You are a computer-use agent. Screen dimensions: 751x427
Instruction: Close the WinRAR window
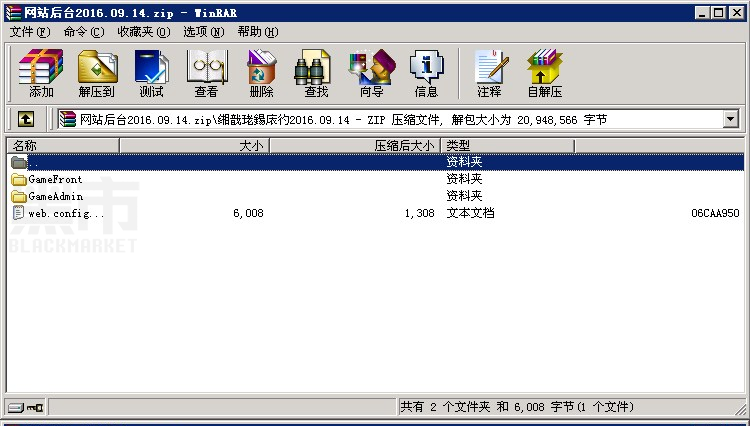point(737,13)
